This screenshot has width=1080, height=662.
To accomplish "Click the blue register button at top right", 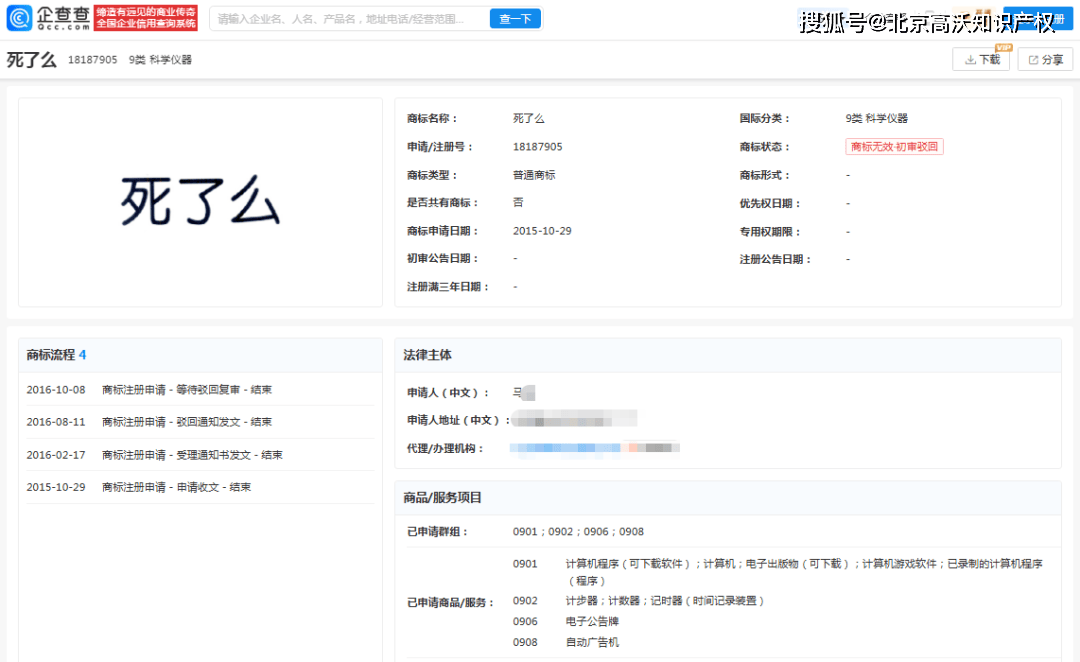I will pyautogui.click(x=1038, y=19).
